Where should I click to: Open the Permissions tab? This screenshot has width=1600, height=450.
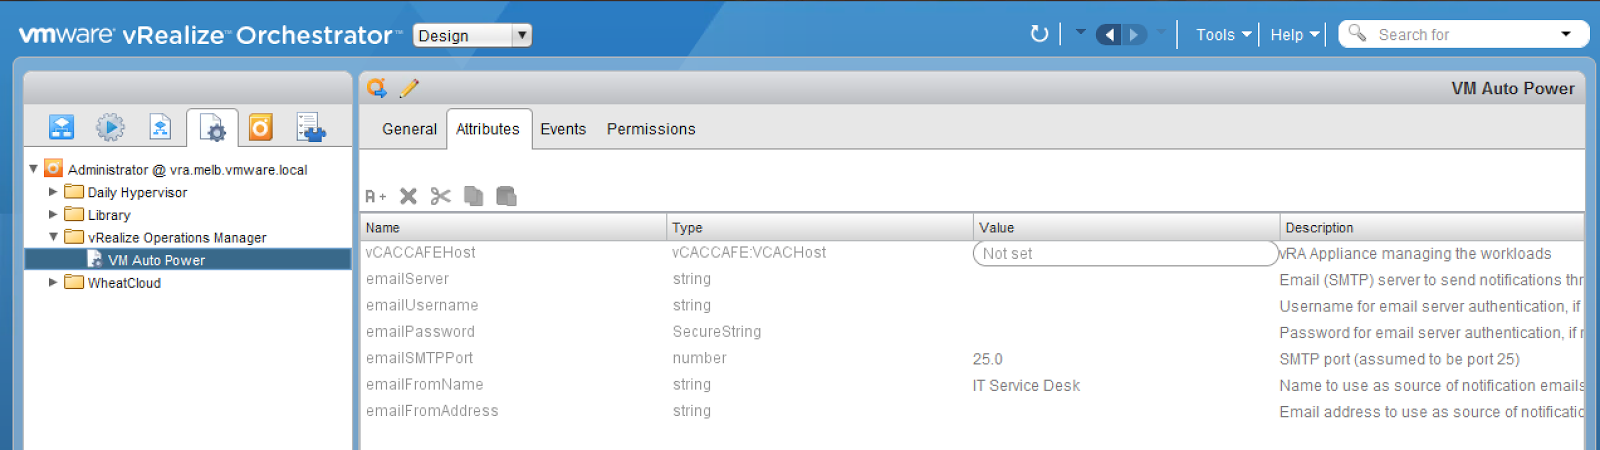coord(651,129)
